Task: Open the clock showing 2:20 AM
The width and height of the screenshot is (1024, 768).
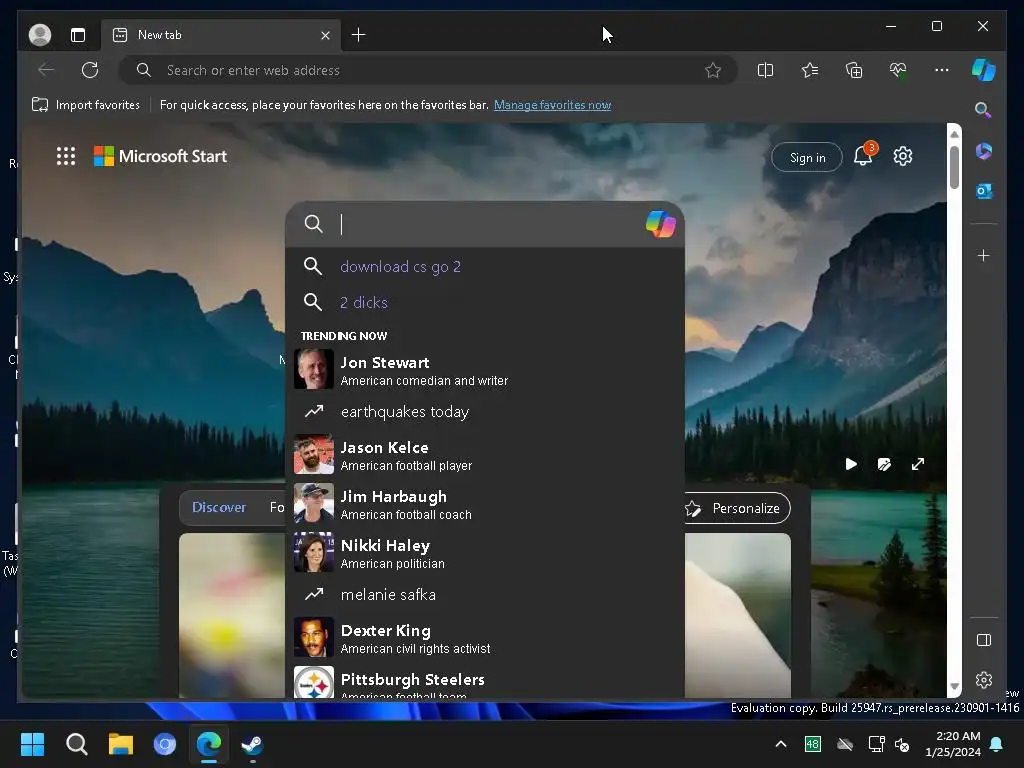Action: (953, 744)
